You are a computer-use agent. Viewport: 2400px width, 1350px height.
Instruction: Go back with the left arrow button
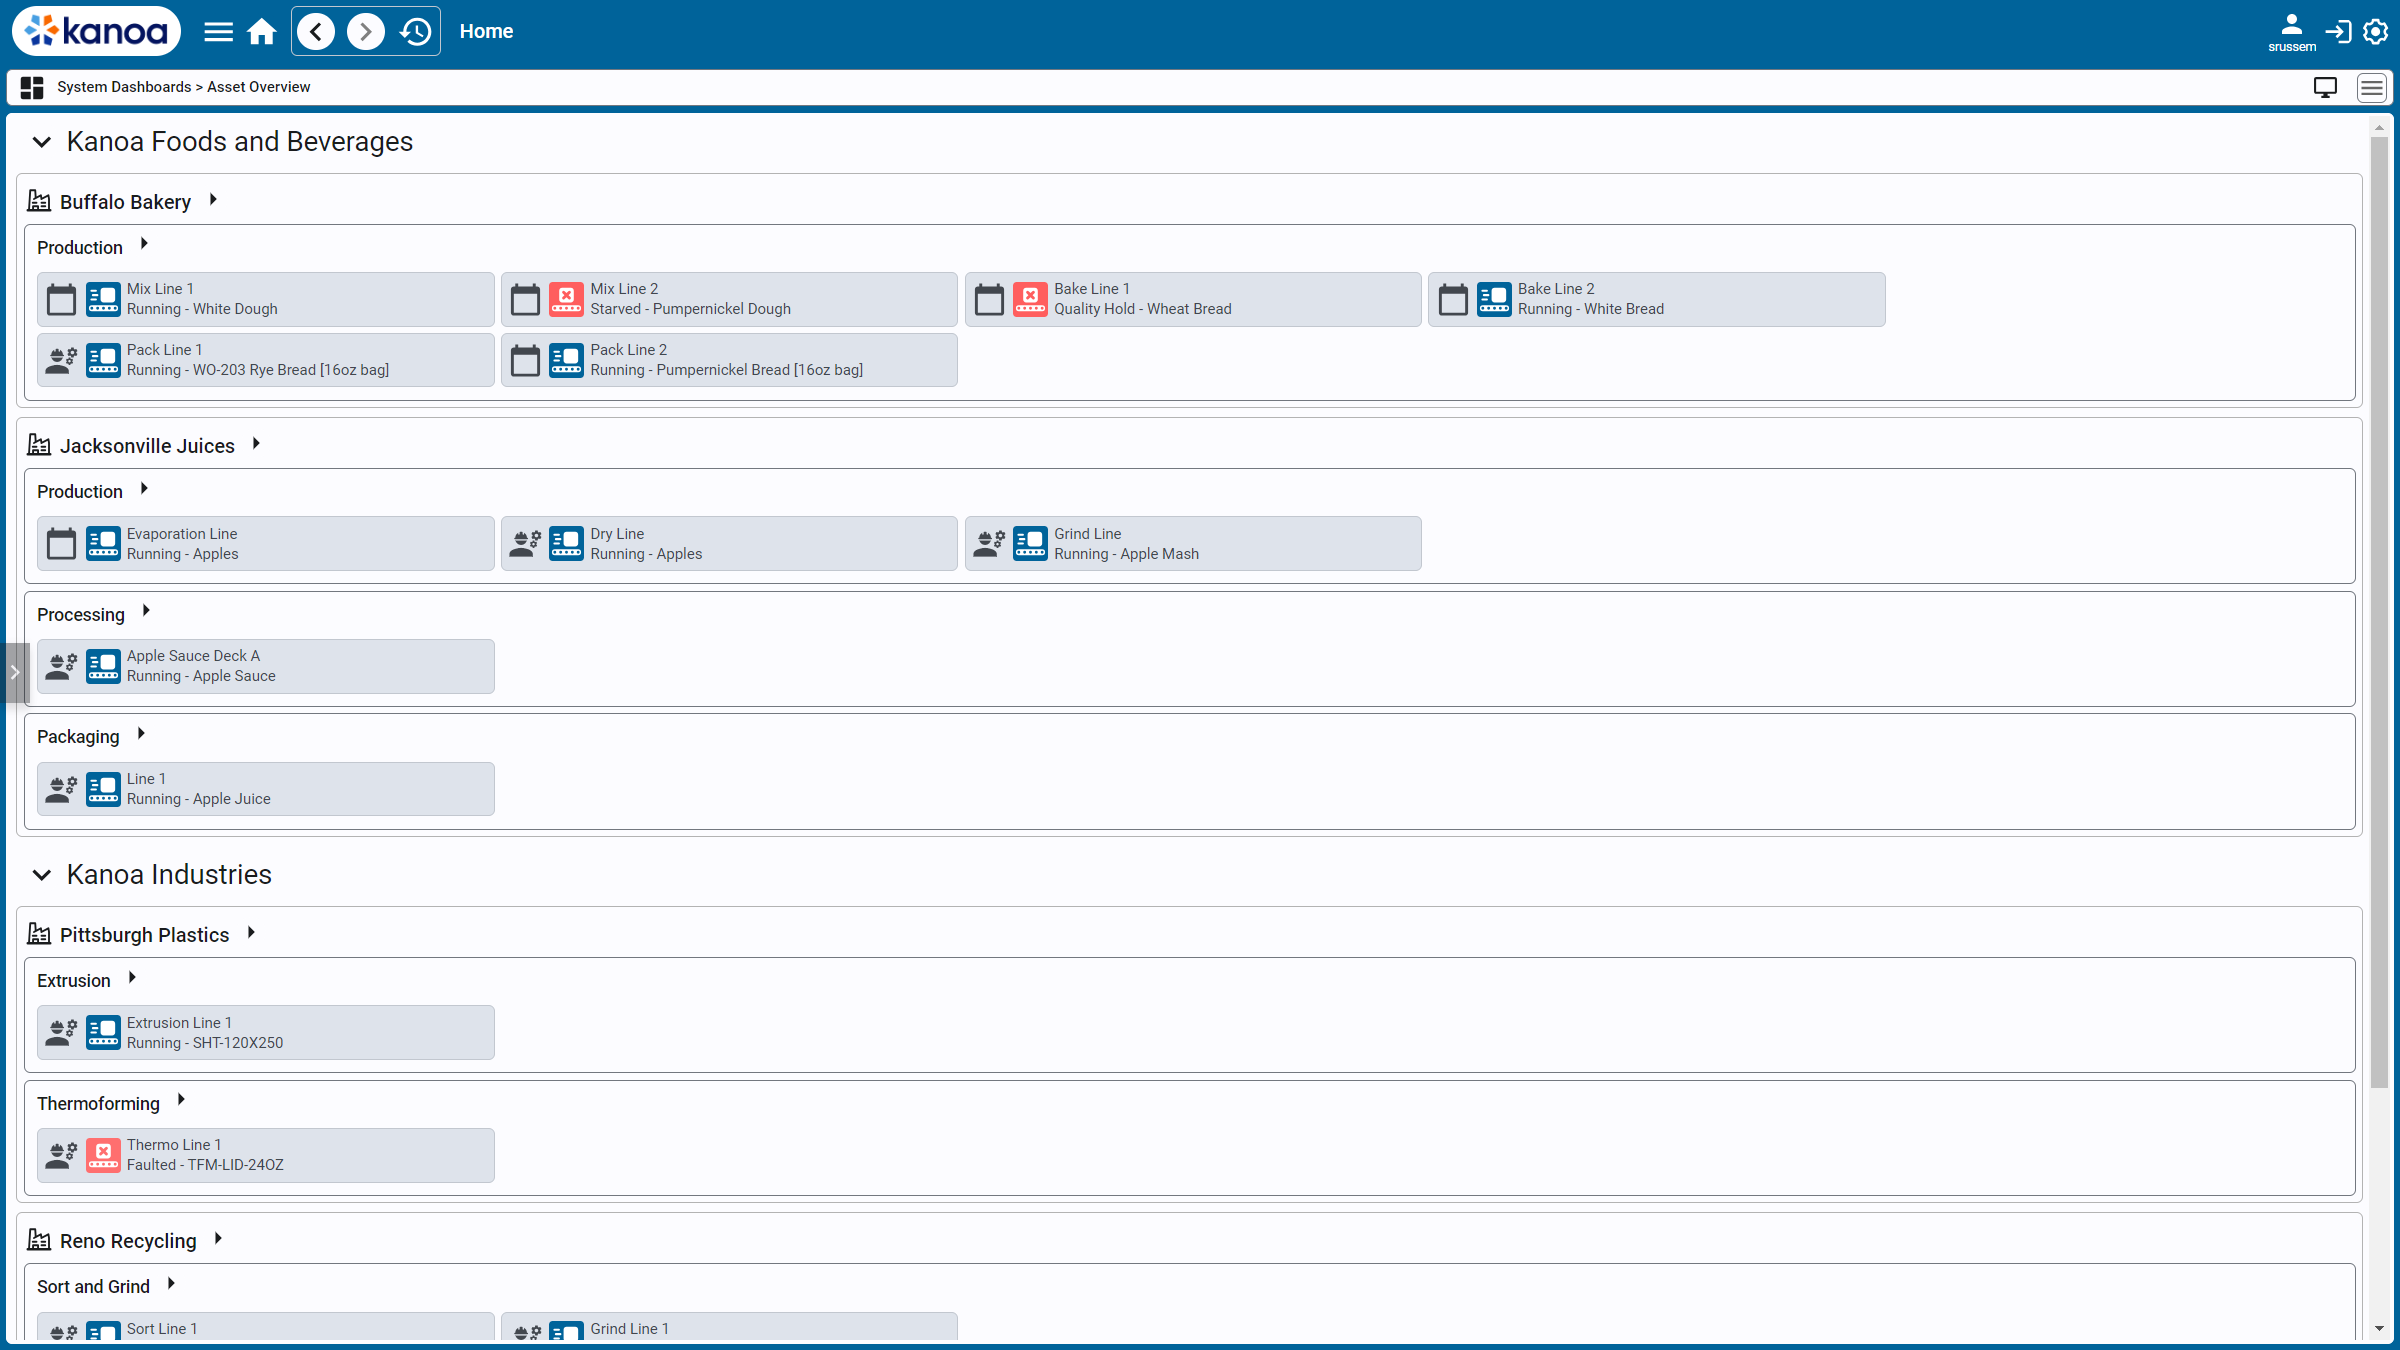point(316,32)
